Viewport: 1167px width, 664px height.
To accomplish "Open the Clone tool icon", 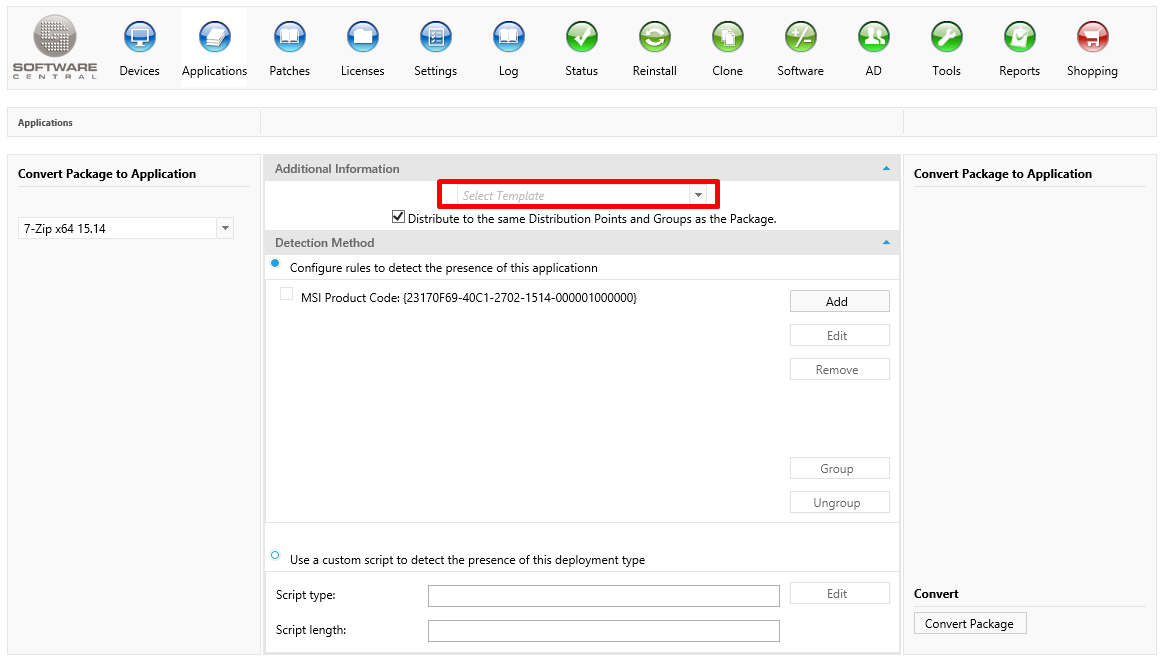I will [x=727, y=38].
